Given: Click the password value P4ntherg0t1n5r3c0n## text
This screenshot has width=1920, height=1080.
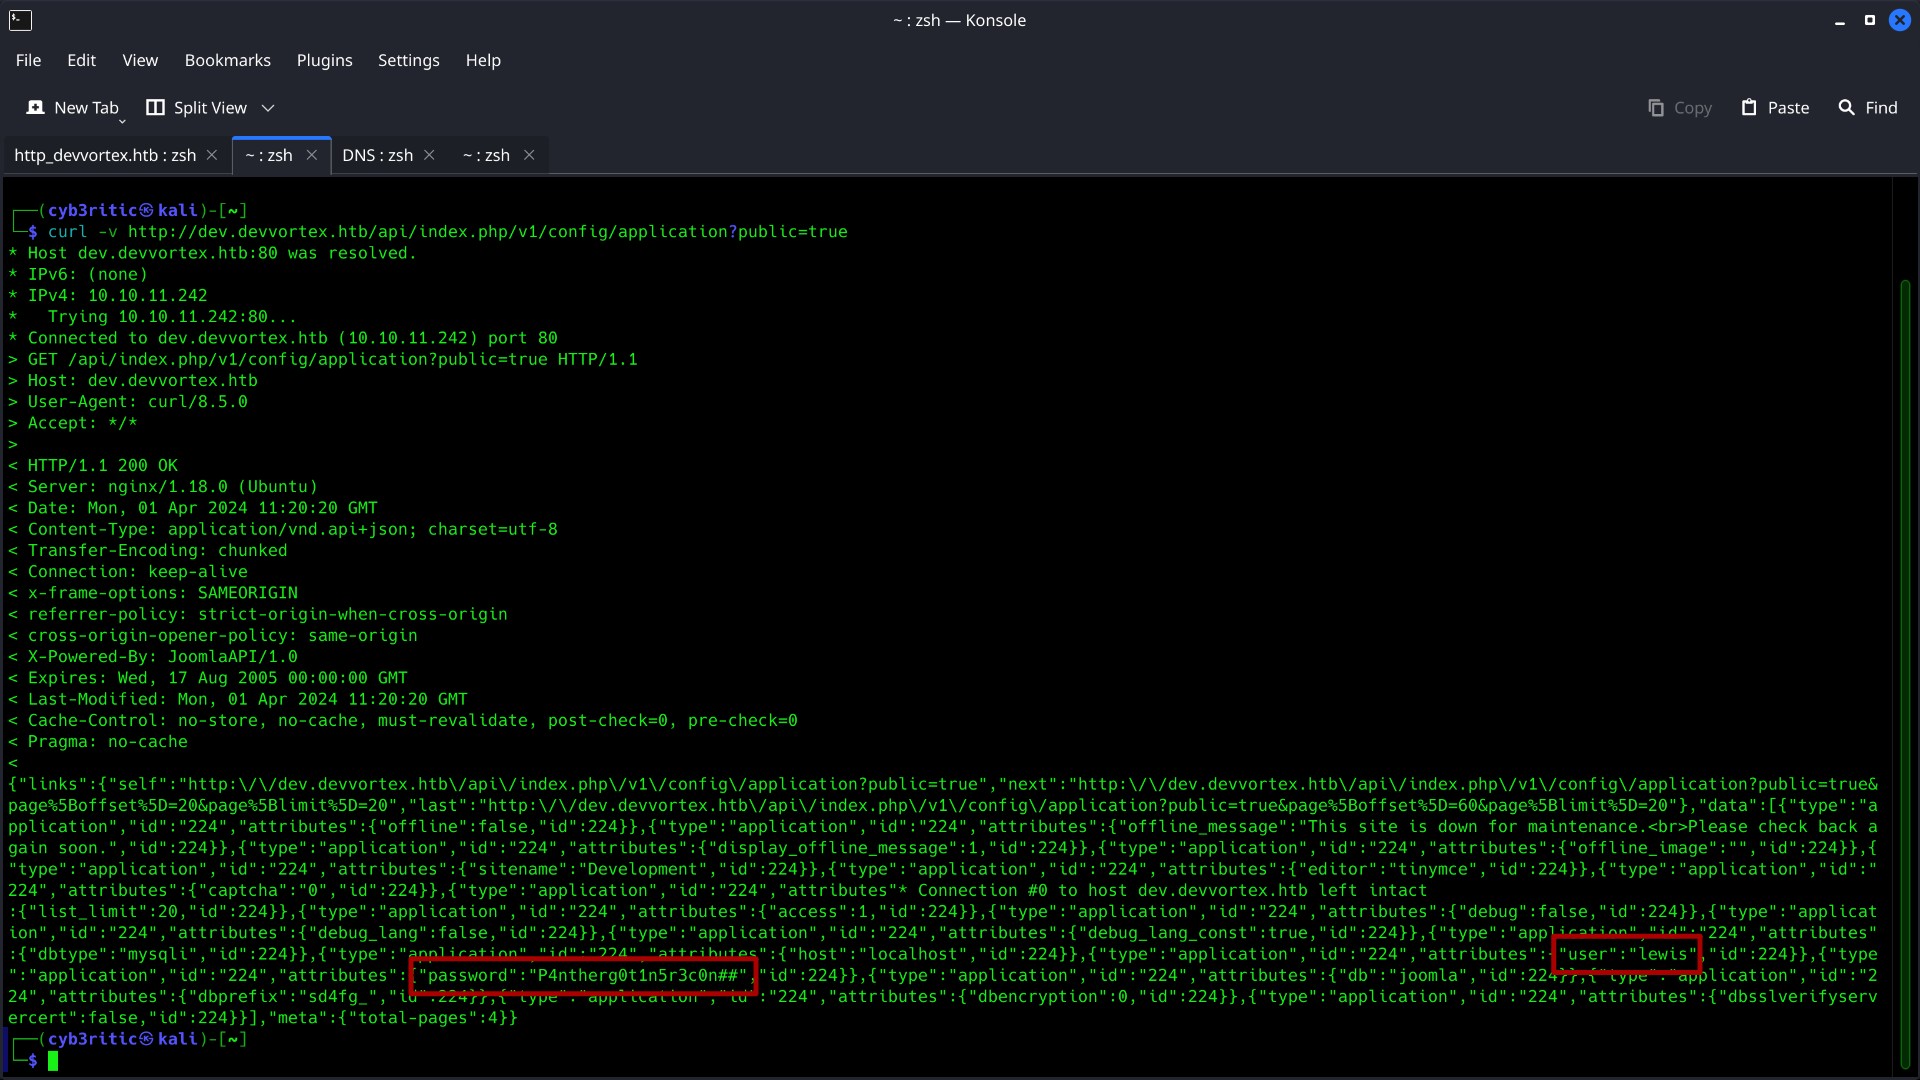Looking at the screenshot, I should tap(638, 976).
